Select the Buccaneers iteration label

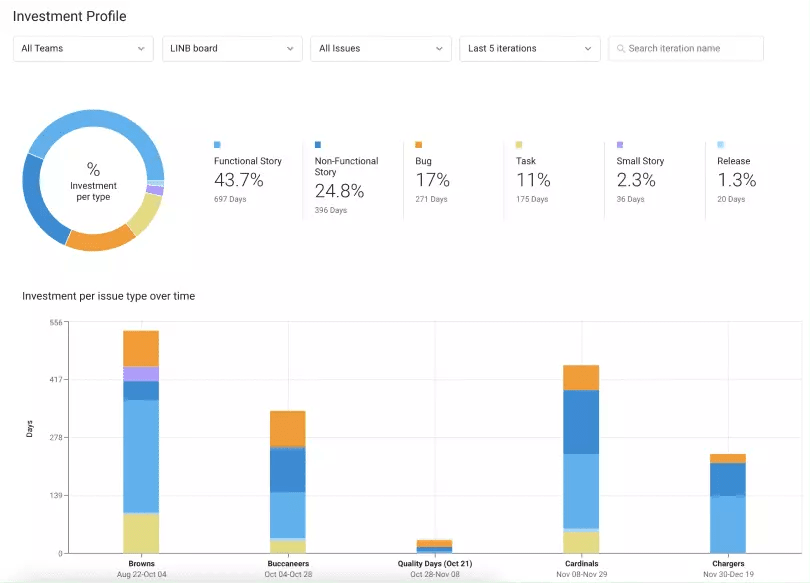coord(288,564)
